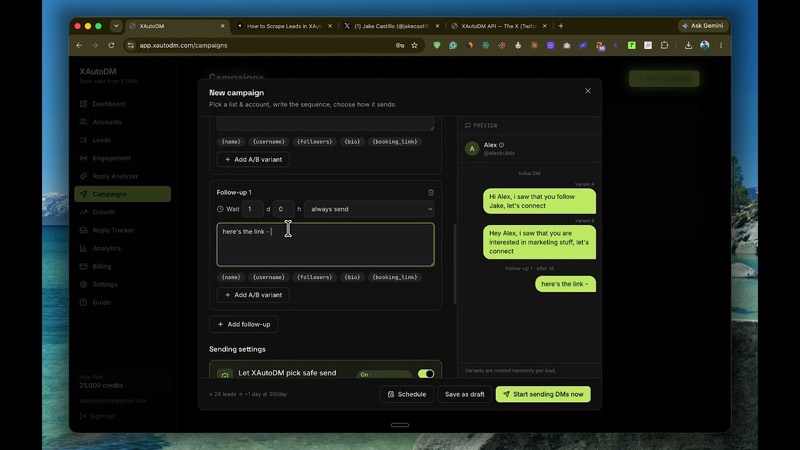Open Dashboard in sidebar
The image size is (800, 450).
click(x=122, y=104)
